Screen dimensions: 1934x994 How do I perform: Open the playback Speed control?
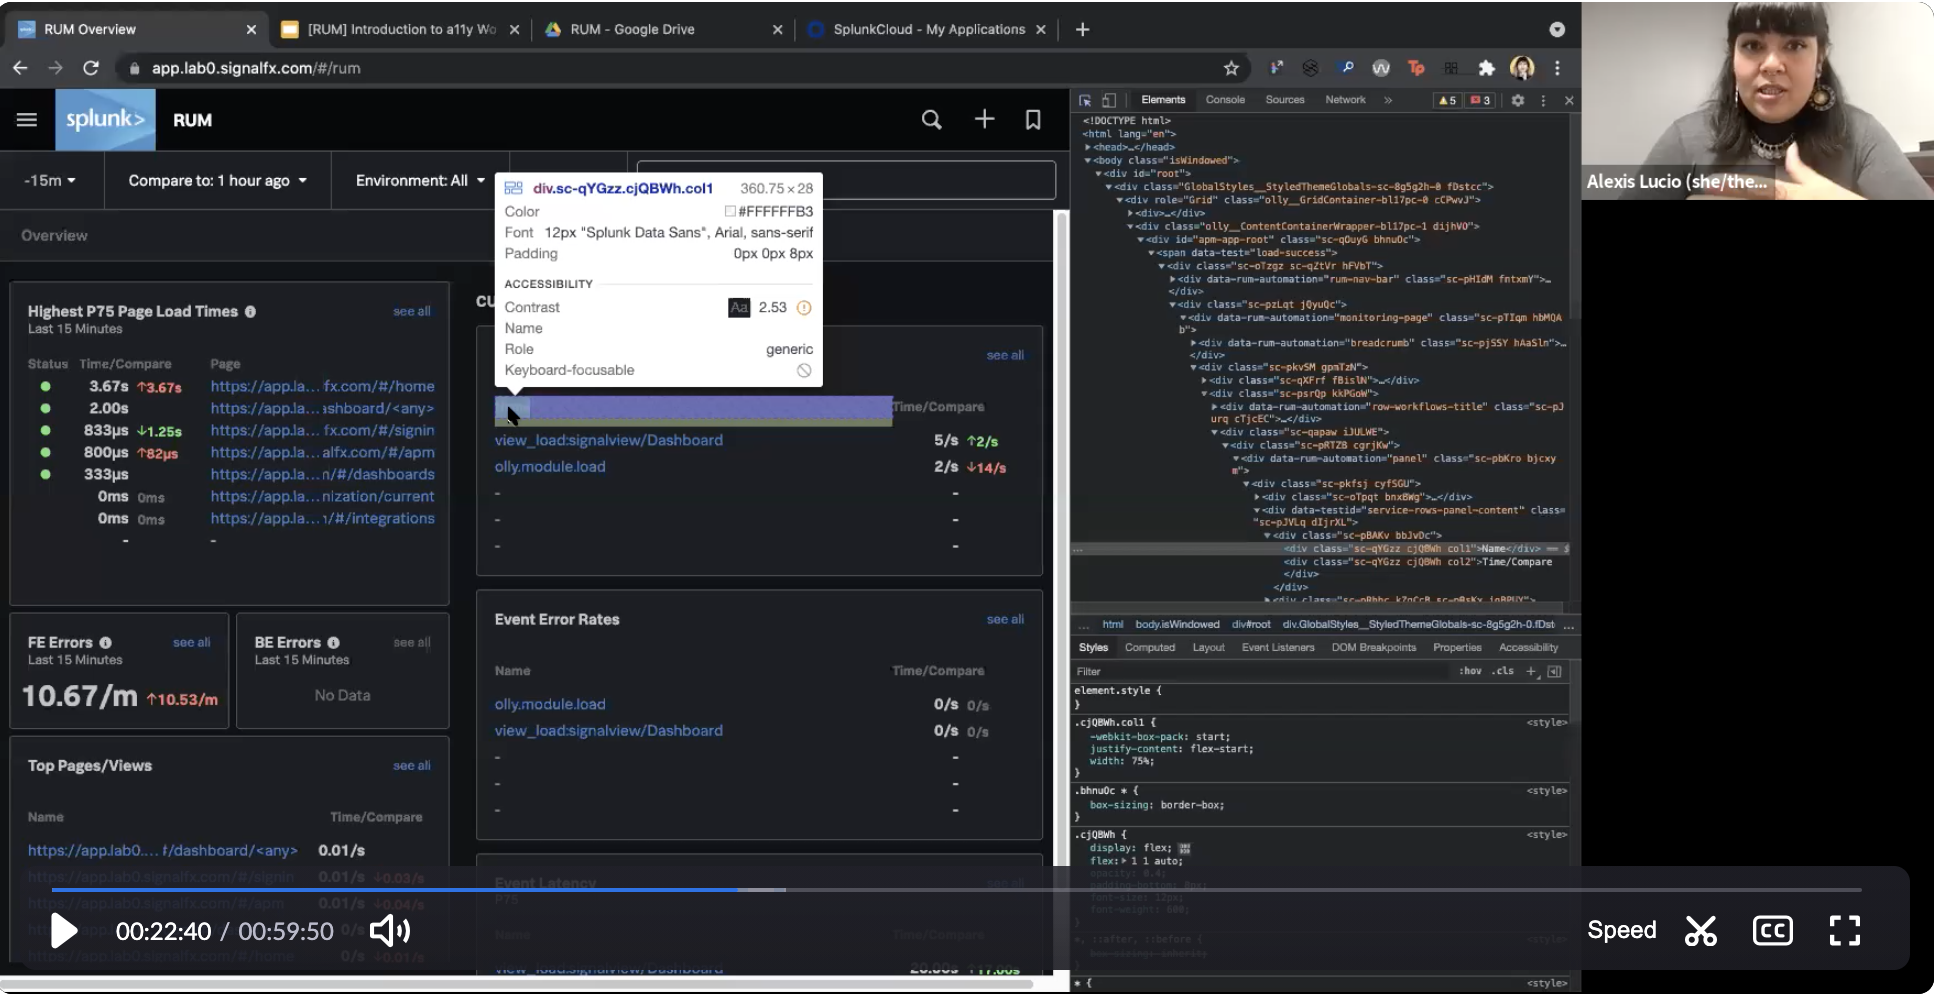[1621, 930]
